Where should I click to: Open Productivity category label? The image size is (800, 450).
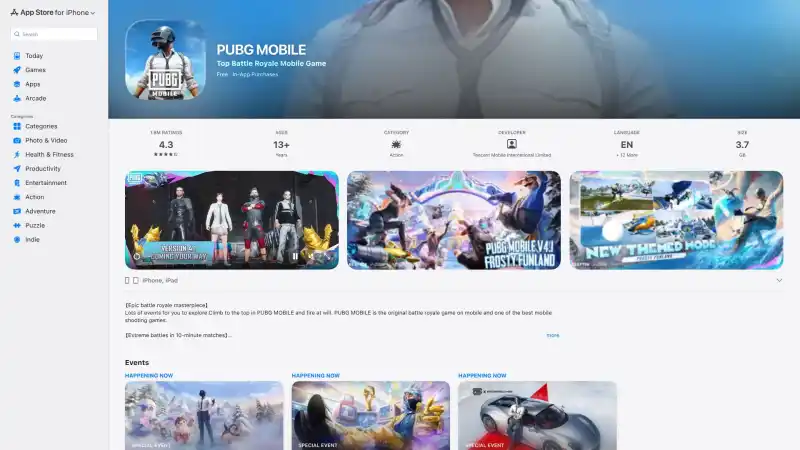[43, 168]
